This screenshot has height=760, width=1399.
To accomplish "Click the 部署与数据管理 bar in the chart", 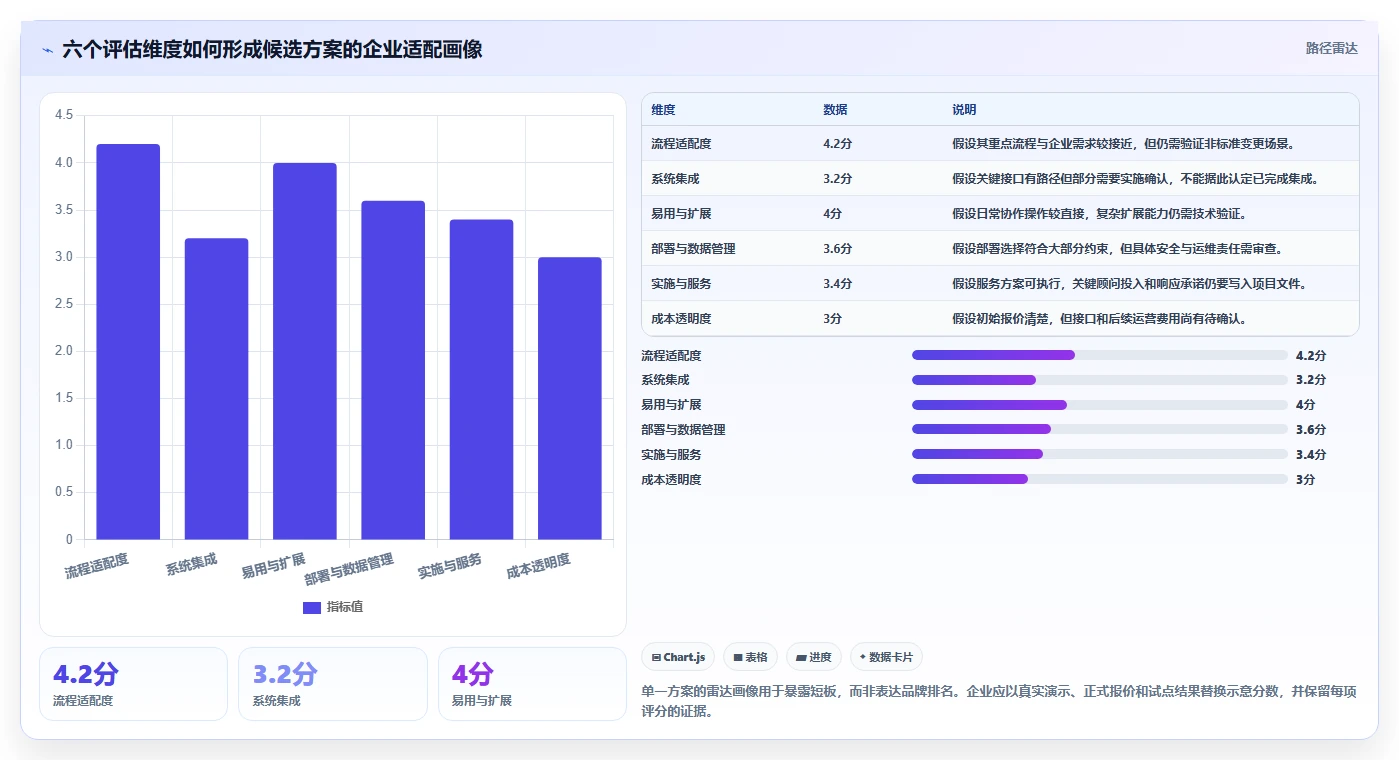I will coord(393,370).
